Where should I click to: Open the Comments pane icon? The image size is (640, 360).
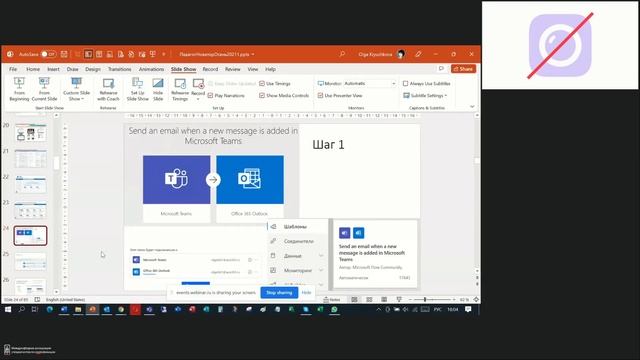[441, 69]
